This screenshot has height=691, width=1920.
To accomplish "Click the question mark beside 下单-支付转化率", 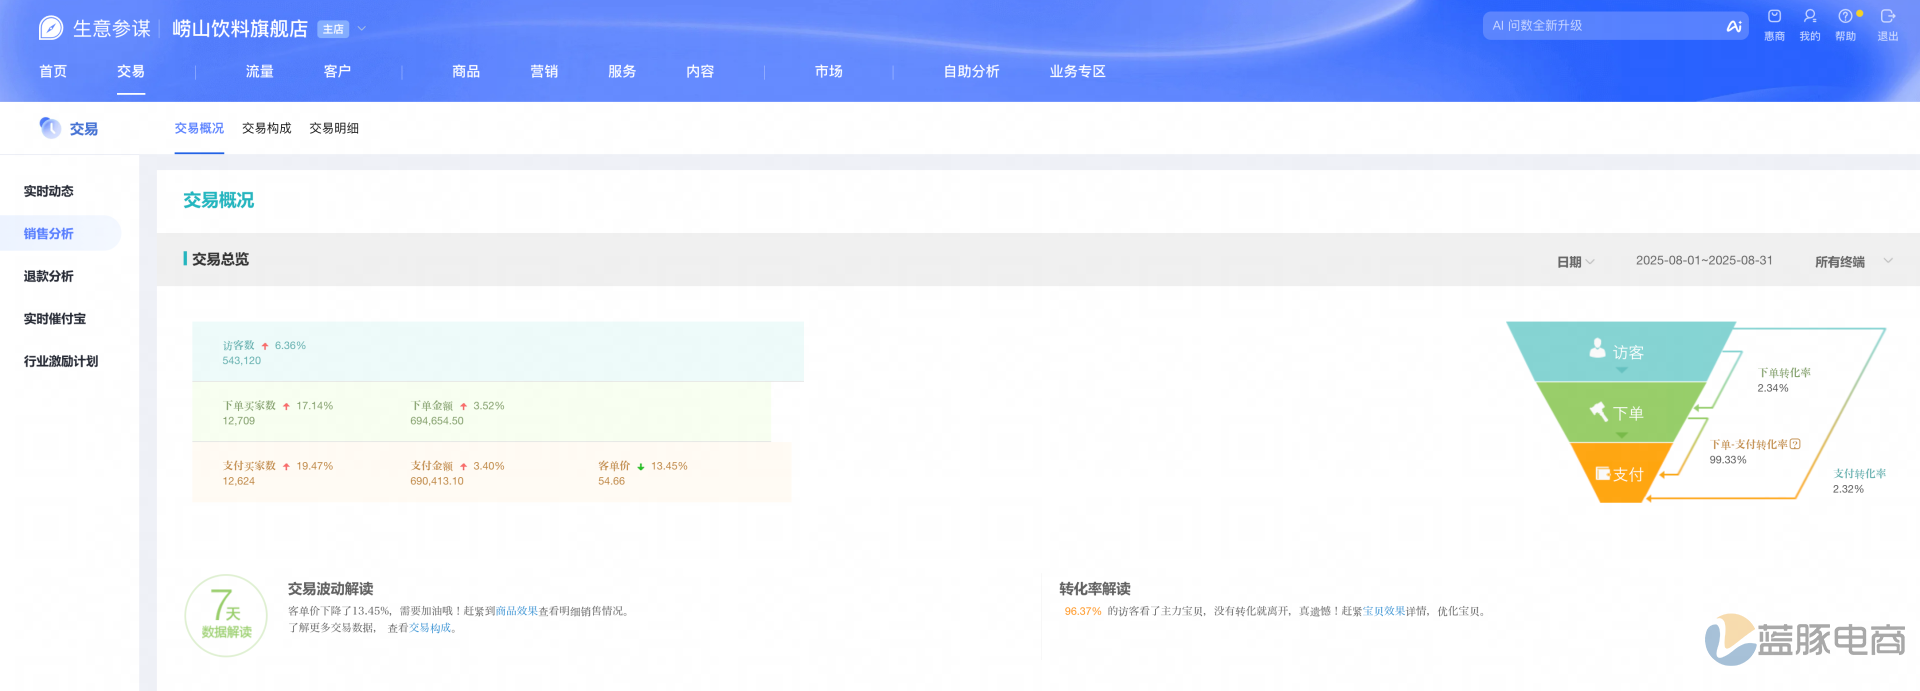I will 1795,444.
